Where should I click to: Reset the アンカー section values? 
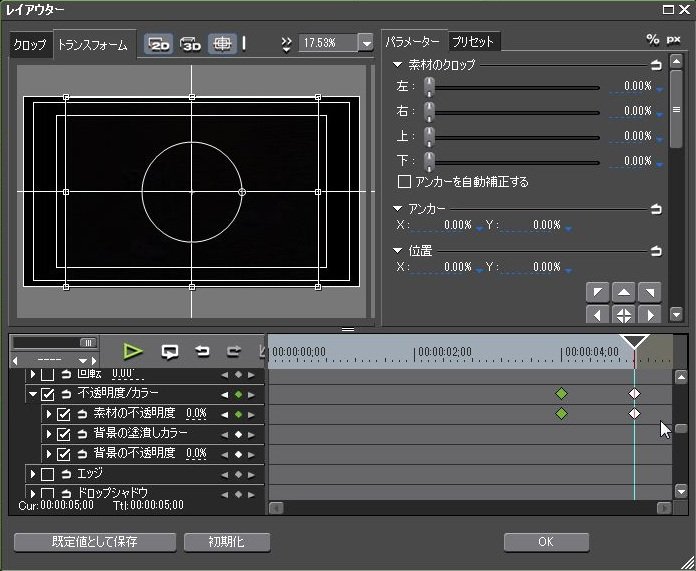click(x=656, y=209)
